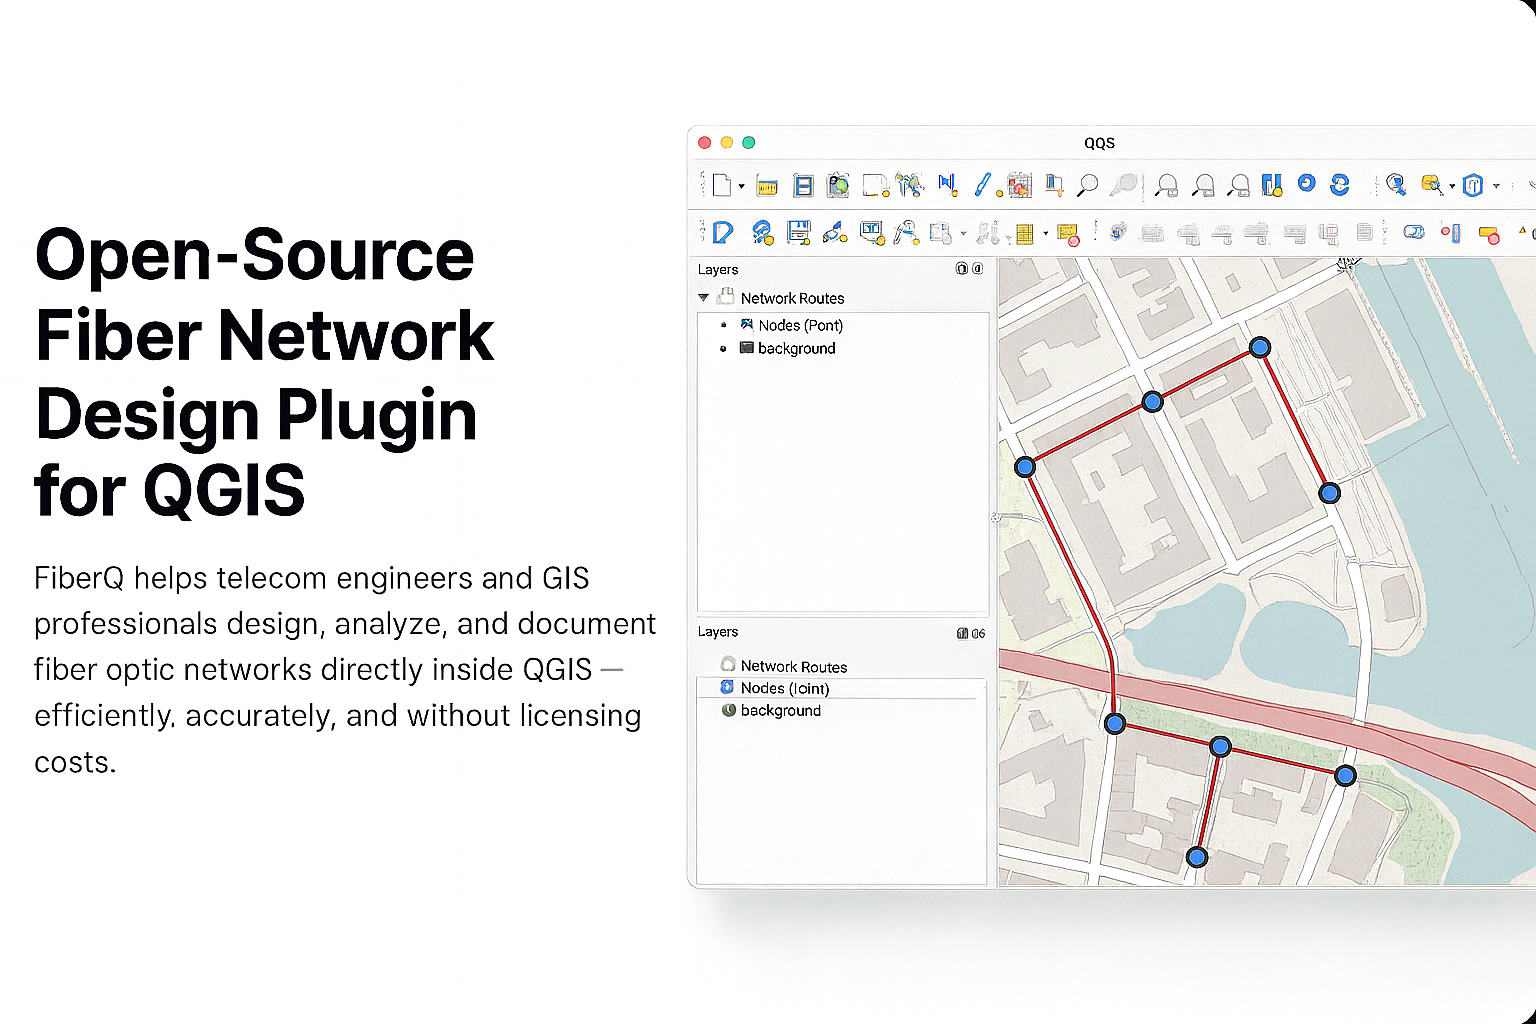Click the blue digitizing shape icon
This screenshot has height=1024, width=1536.
(722, 233)
